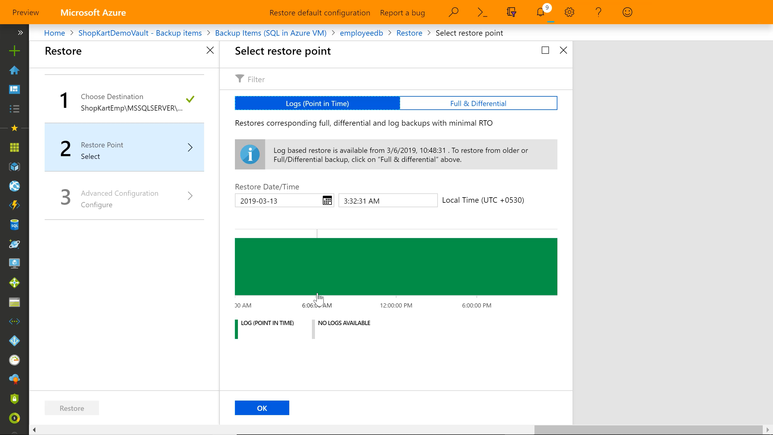Screen dimensions: 773x435
Task: Click the Restore button at bottom
Action: tap(72, 408)
